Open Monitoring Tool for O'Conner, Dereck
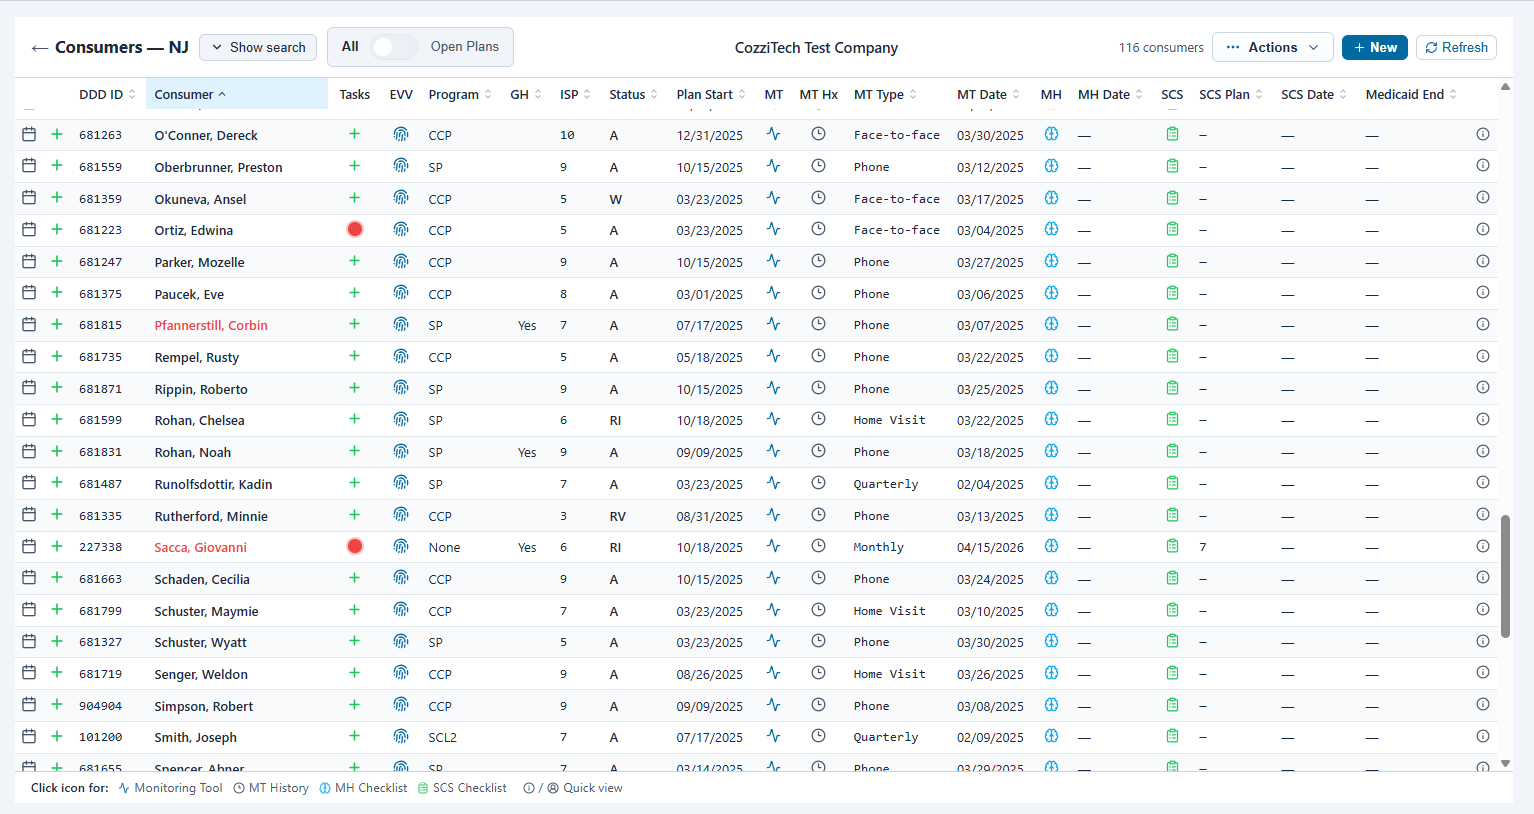1534x814 pixels. (773, 133)
